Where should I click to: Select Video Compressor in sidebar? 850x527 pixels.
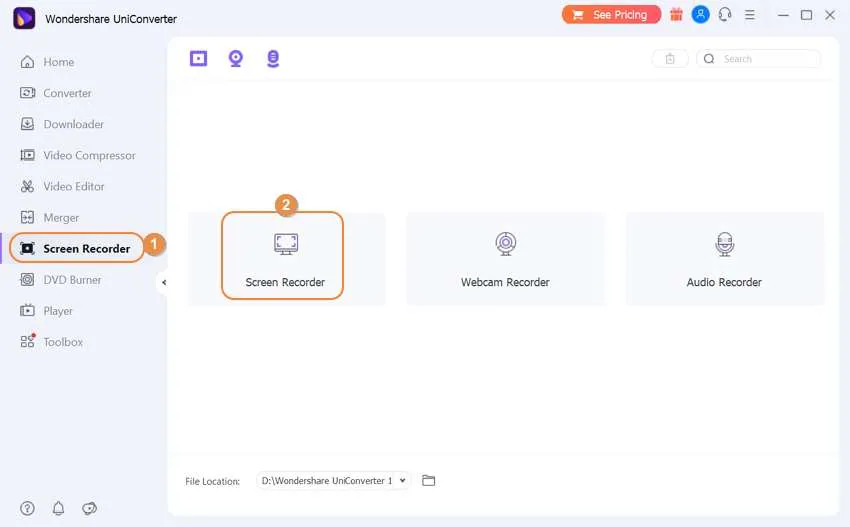tap(78, 156)
